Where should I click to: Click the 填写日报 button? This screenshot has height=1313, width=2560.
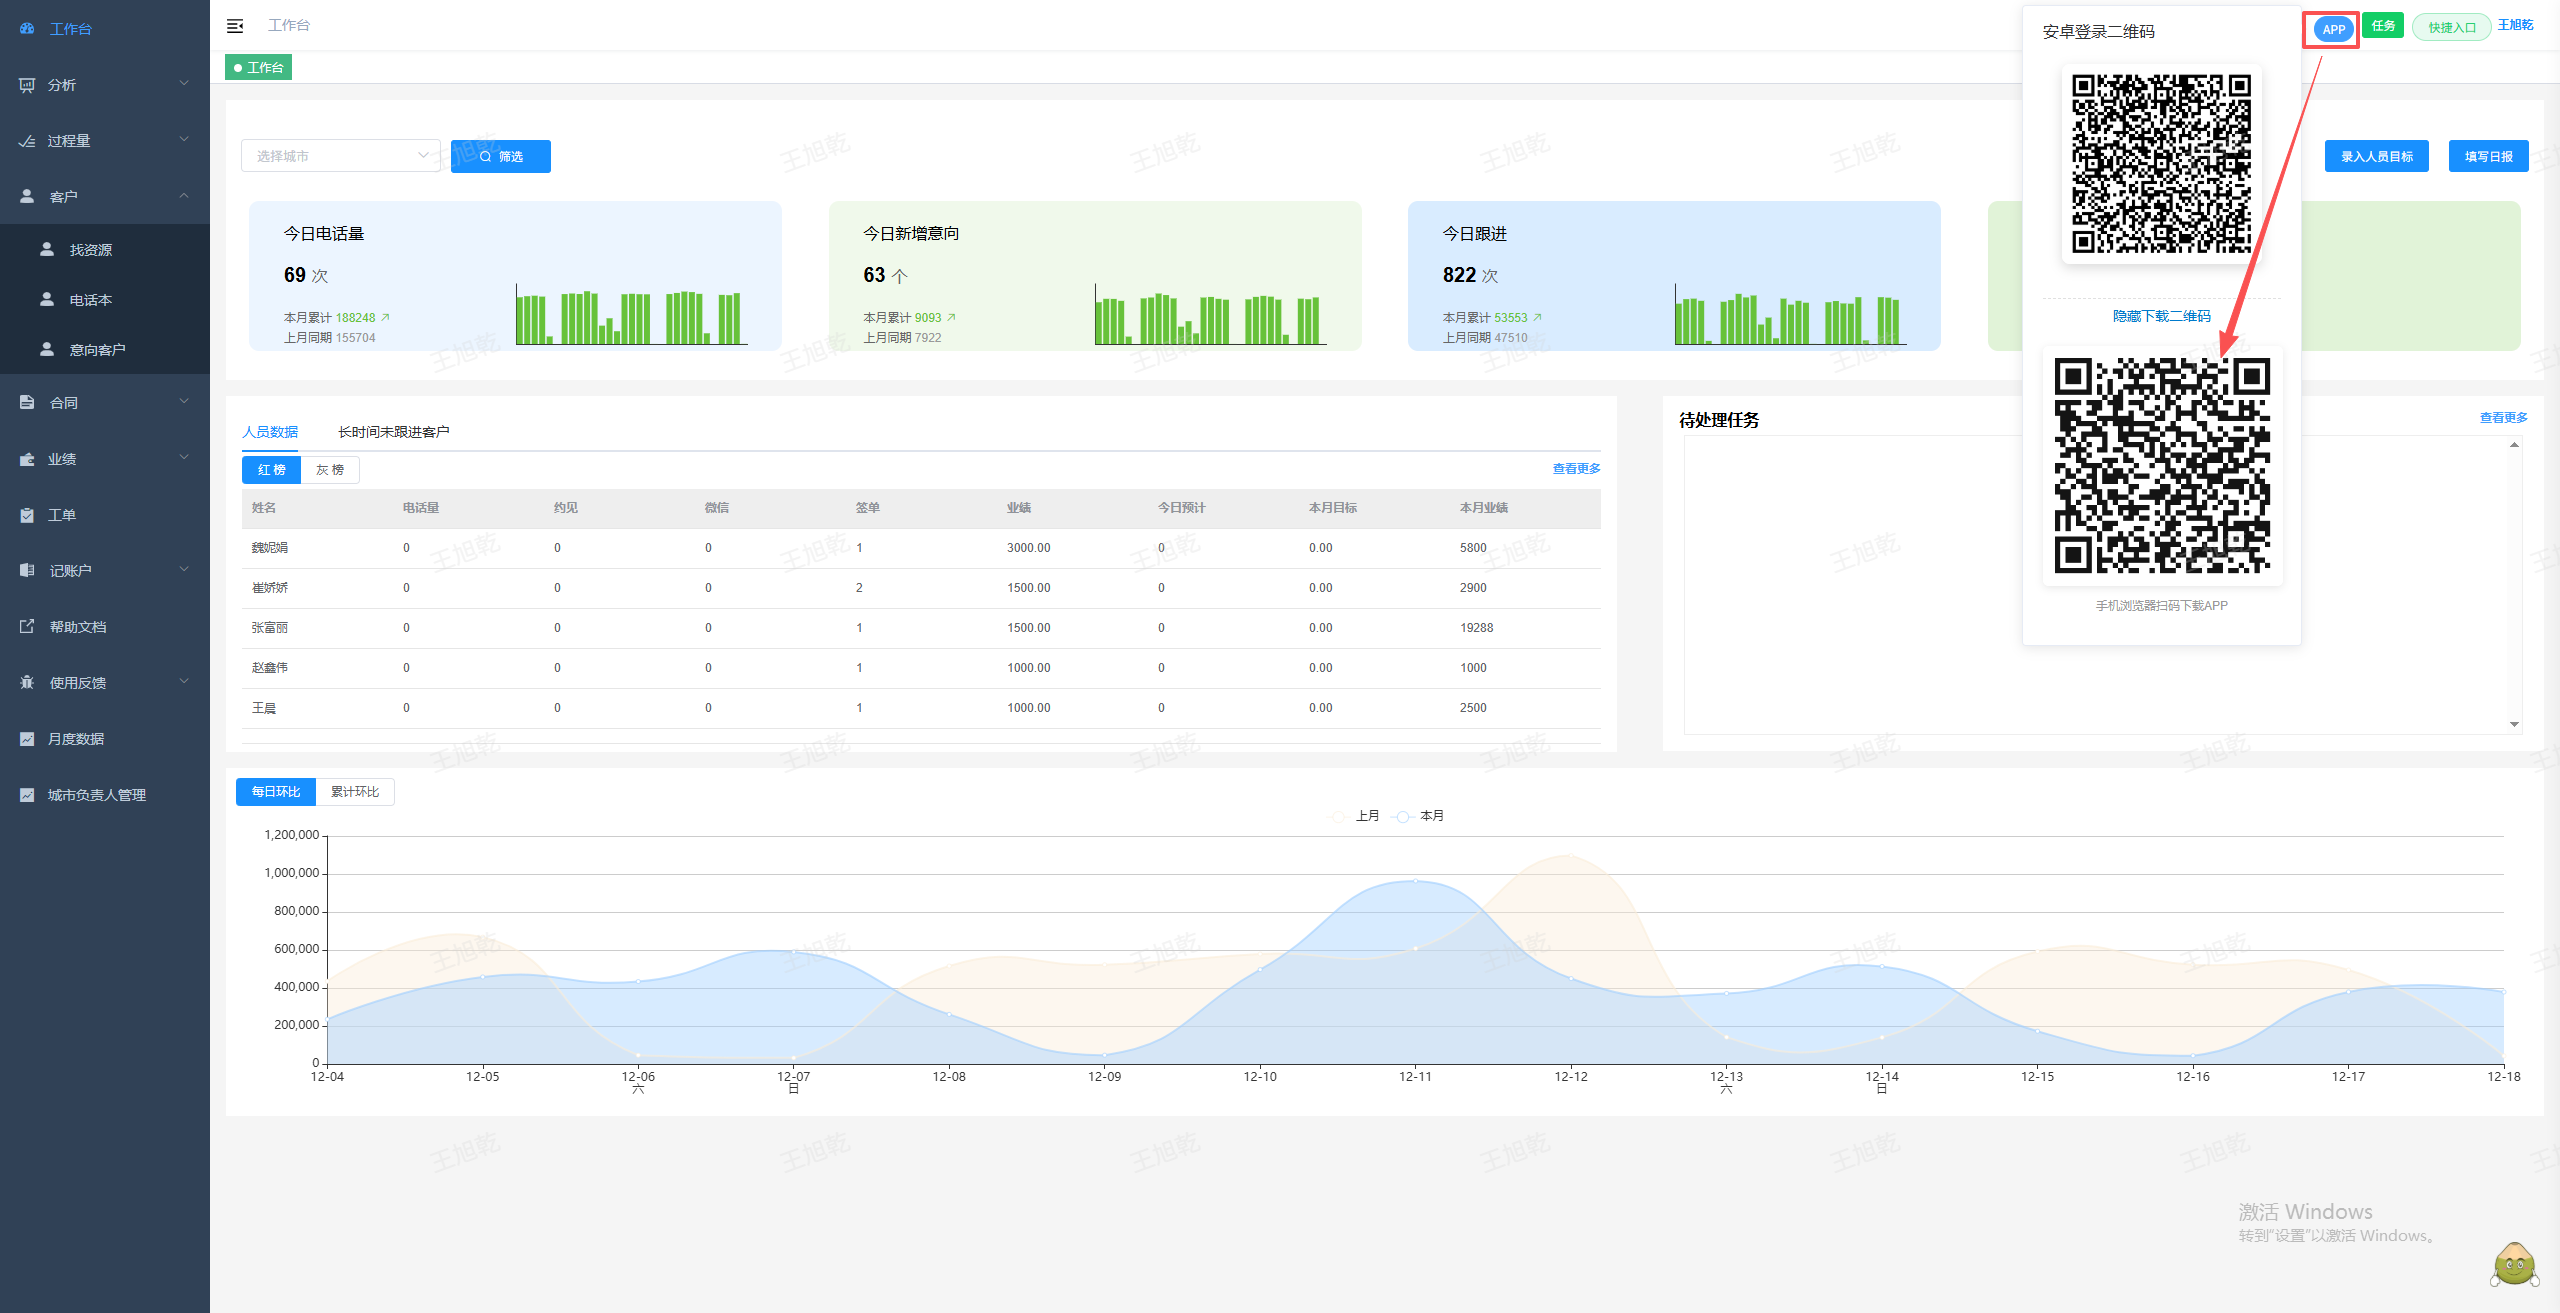[2488, 156]
